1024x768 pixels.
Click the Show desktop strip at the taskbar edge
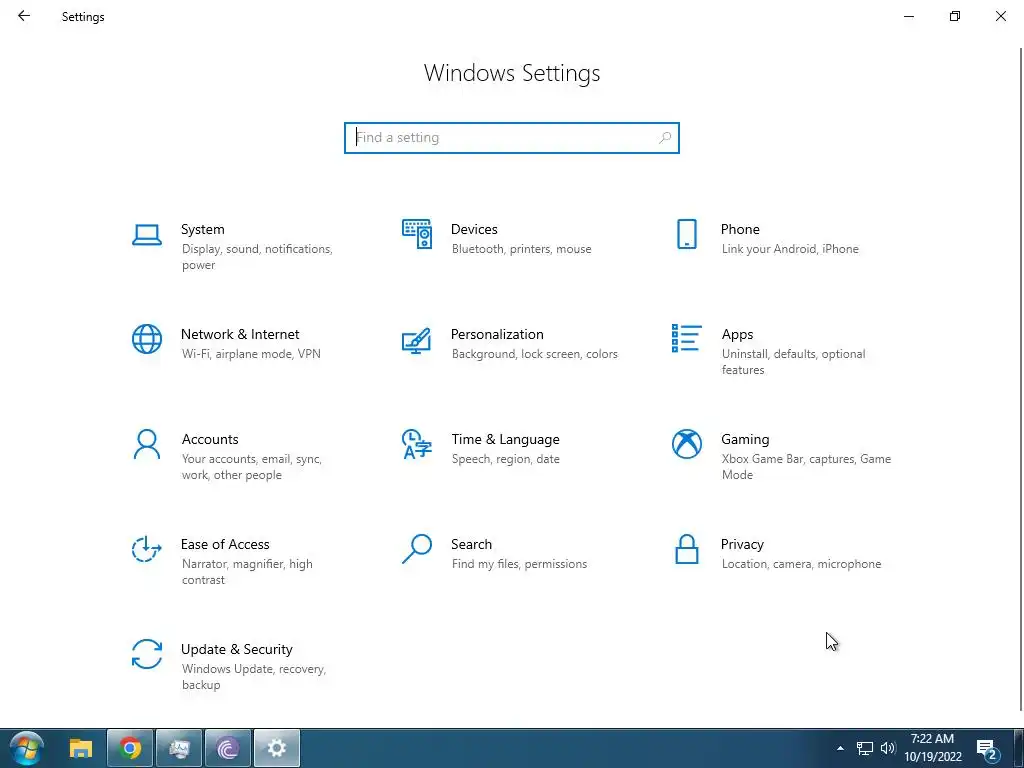[1019, 748]
